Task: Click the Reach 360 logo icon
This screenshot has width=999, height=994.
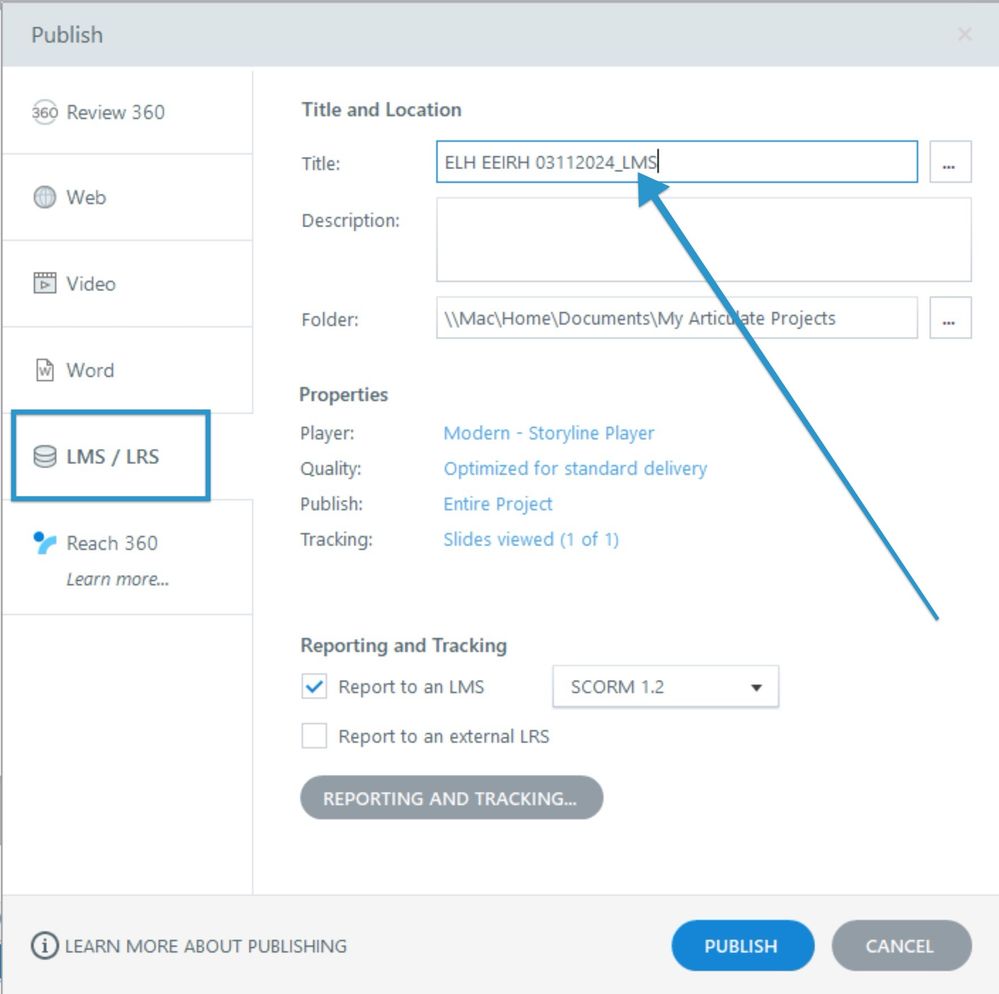Action: point(45,543)
